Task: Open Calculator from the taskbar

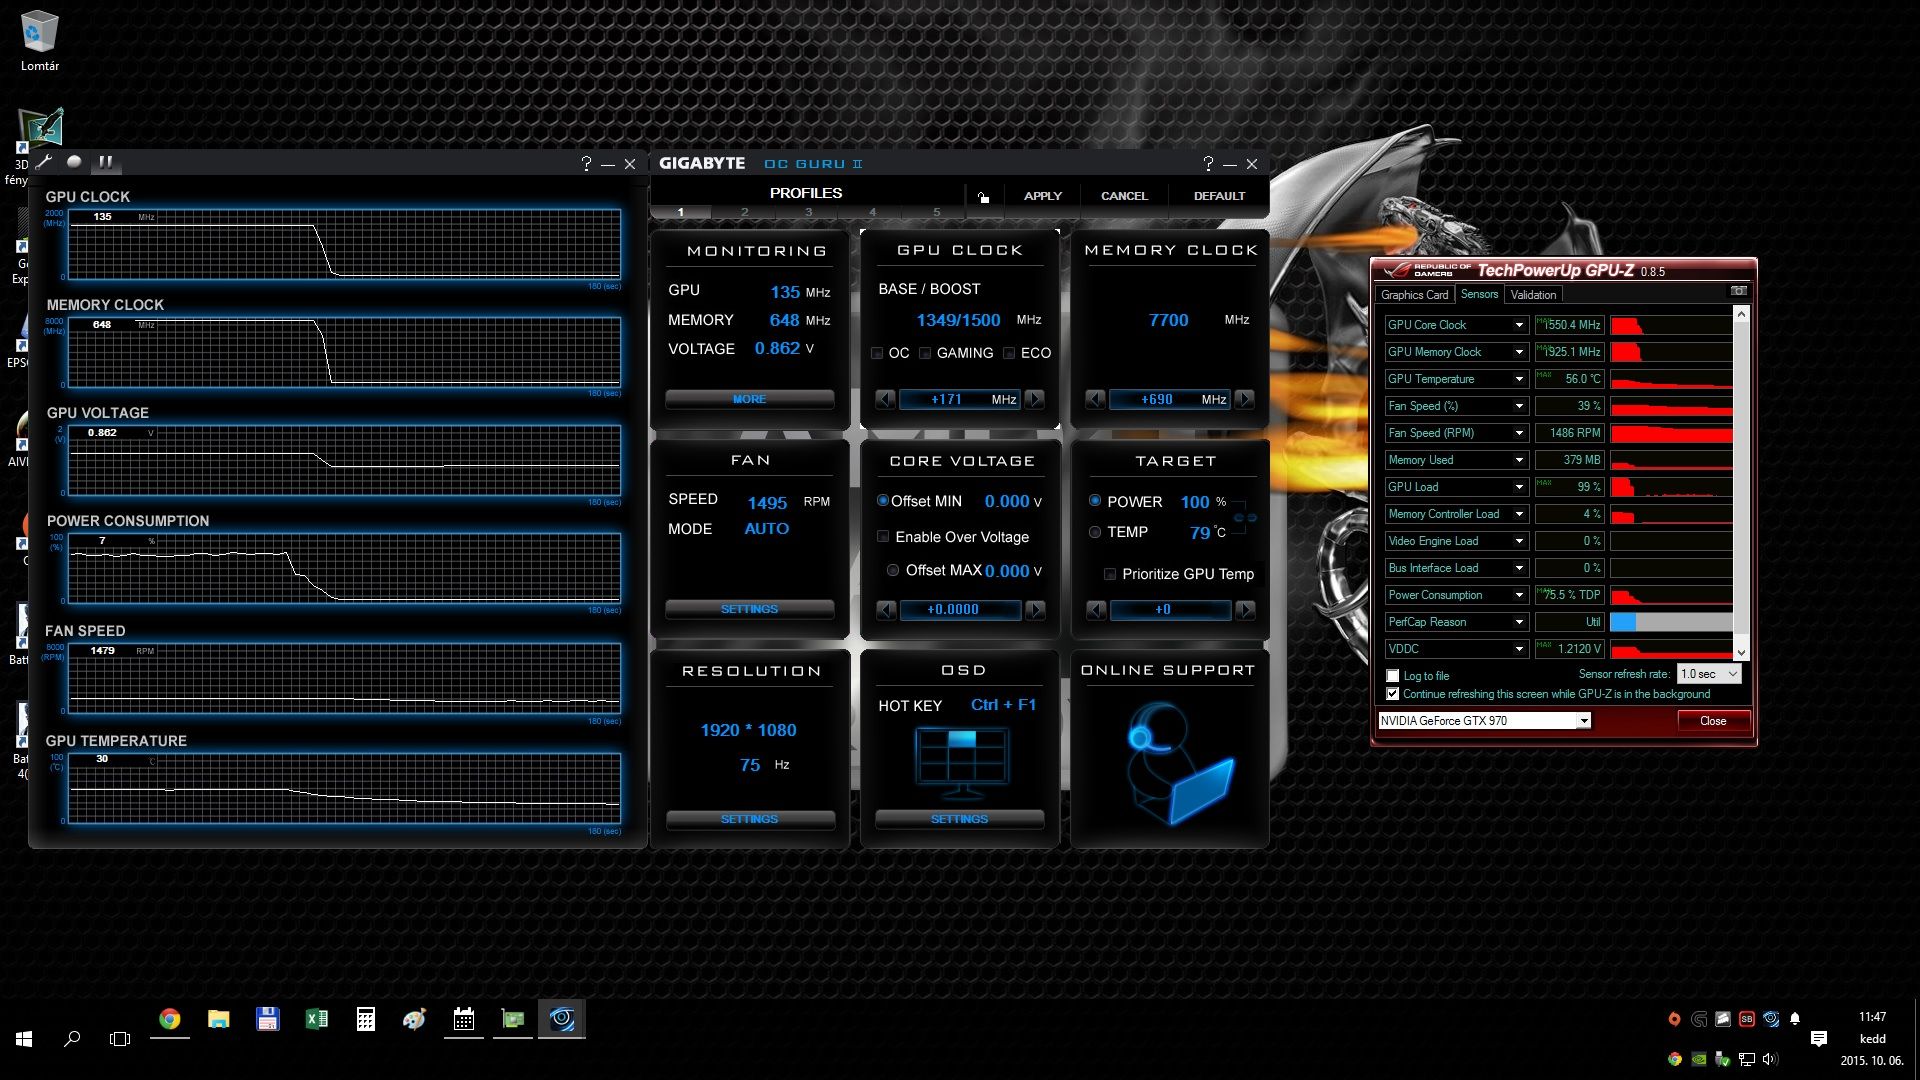Action: pyautogui.click(x=365, y=1019)
